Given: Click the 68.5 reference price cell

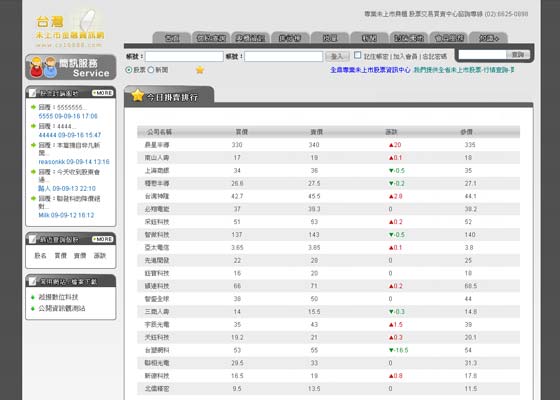Looking at the screenshot, I should (x=471, y=286).
